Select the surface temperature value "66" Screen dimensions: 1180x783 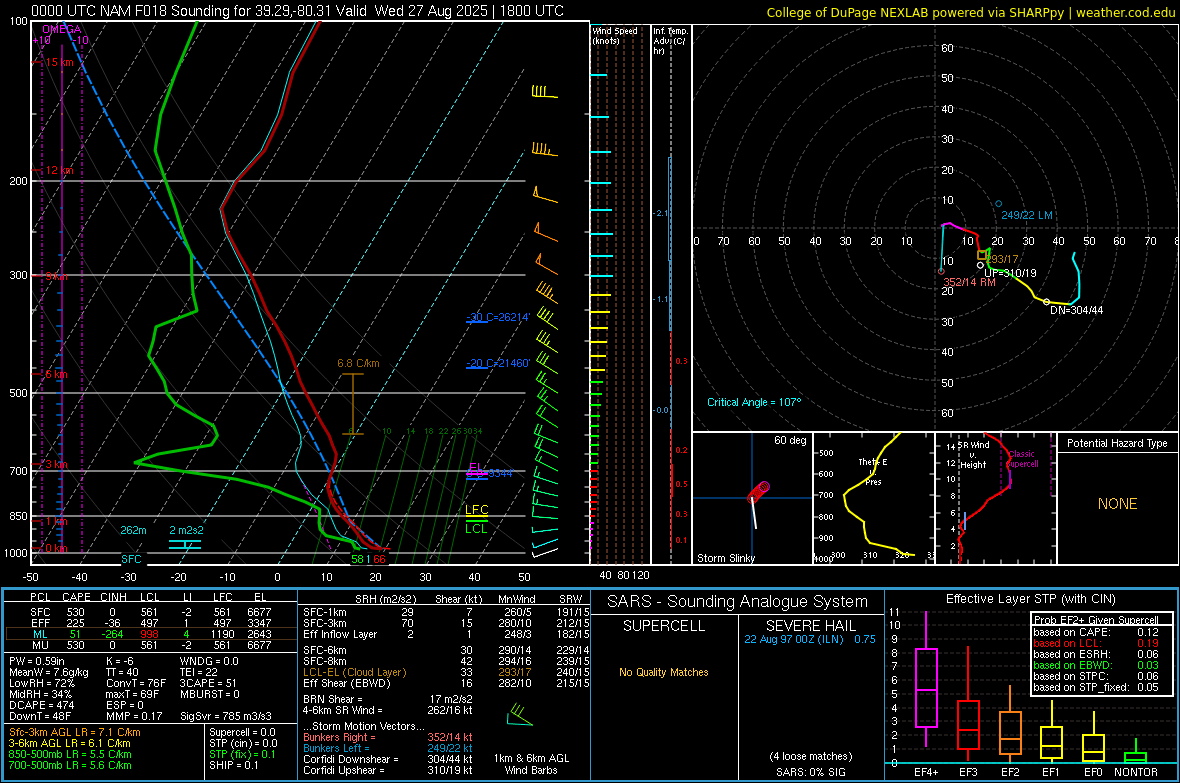click(x=379, y=559)
